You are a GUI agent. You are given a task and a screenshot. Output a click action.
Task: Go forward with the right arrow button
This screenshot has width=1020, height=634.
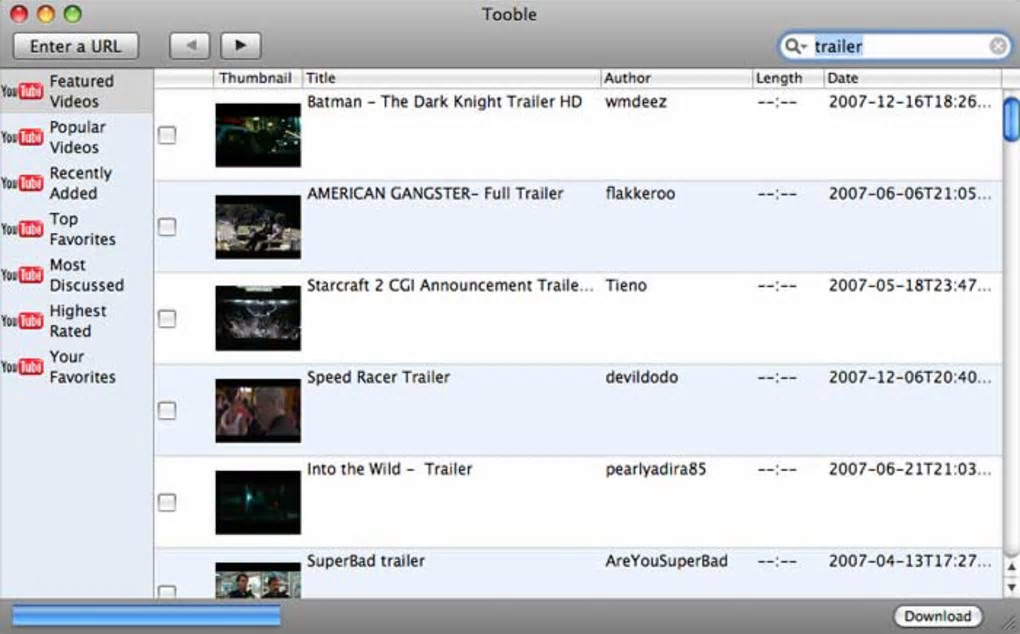pyautogui.click(x=241, y=46)
